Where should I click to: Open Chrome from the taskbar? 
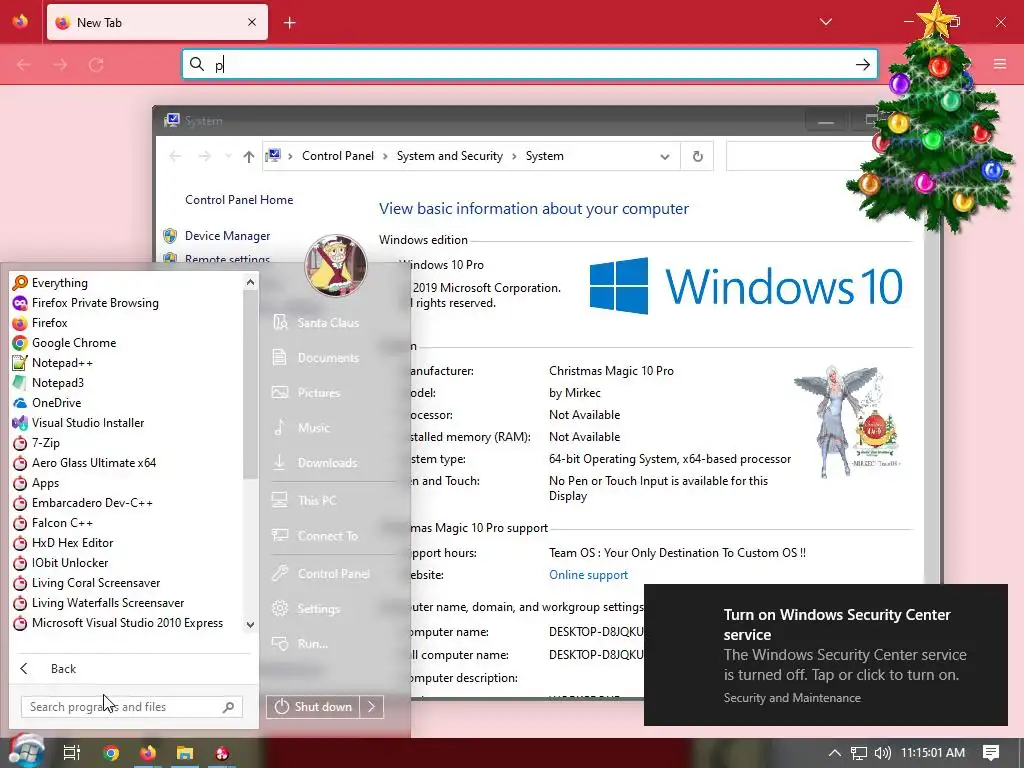tap(111, 753)
